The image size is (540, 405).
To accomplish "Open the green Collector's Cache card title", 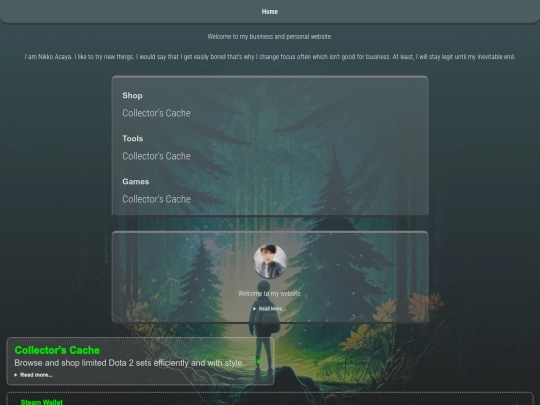I will (57, 350).
